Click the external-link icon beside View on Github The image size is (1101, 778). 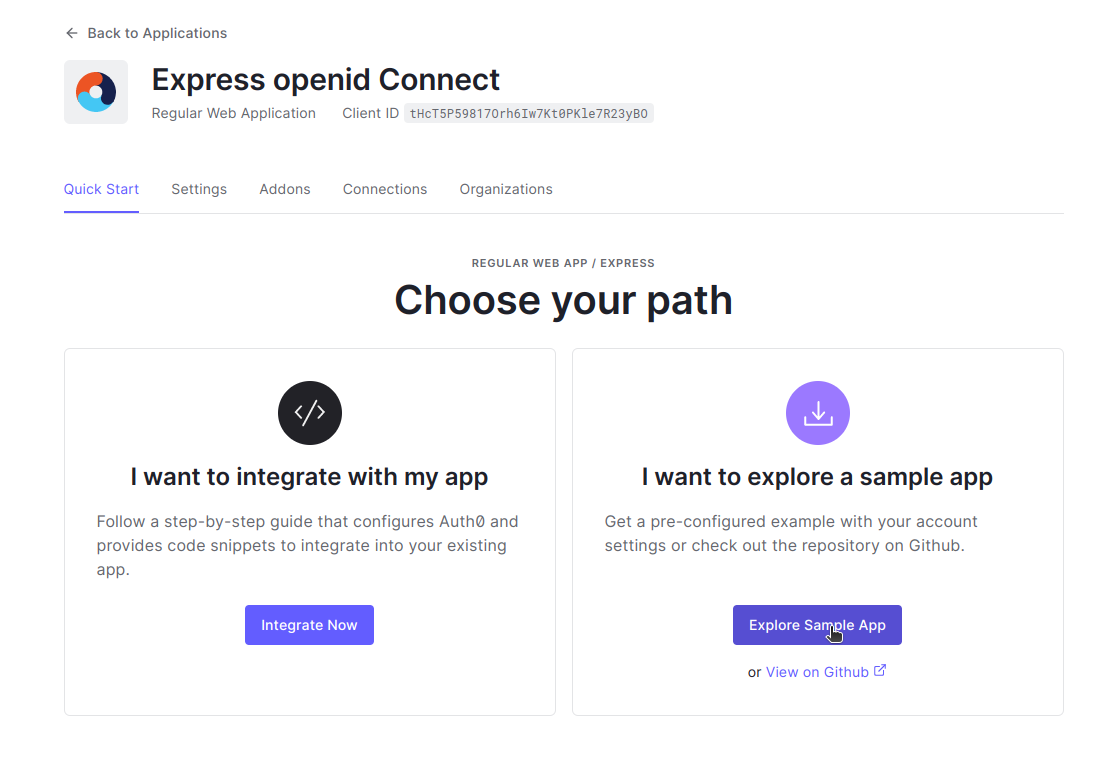tap(880, 670)
